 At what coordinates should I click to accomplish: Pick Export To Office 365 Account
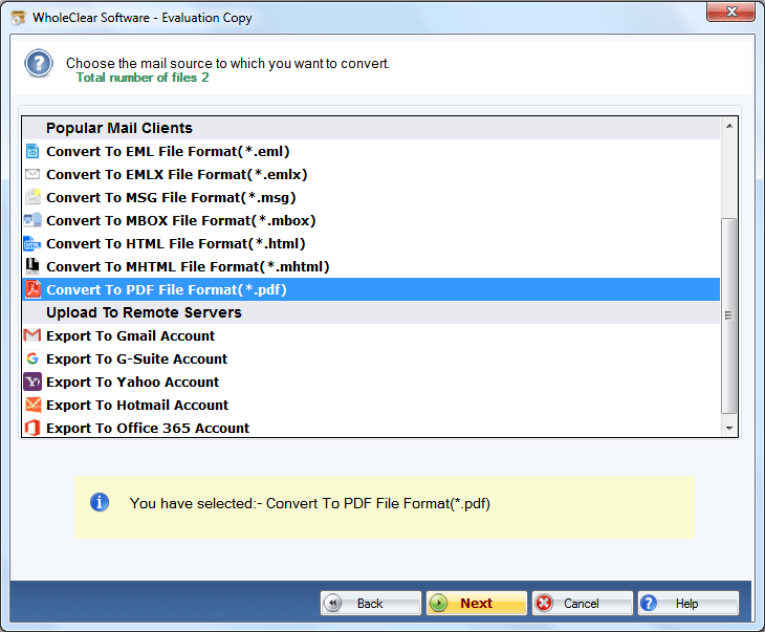(x=371, y=428)
